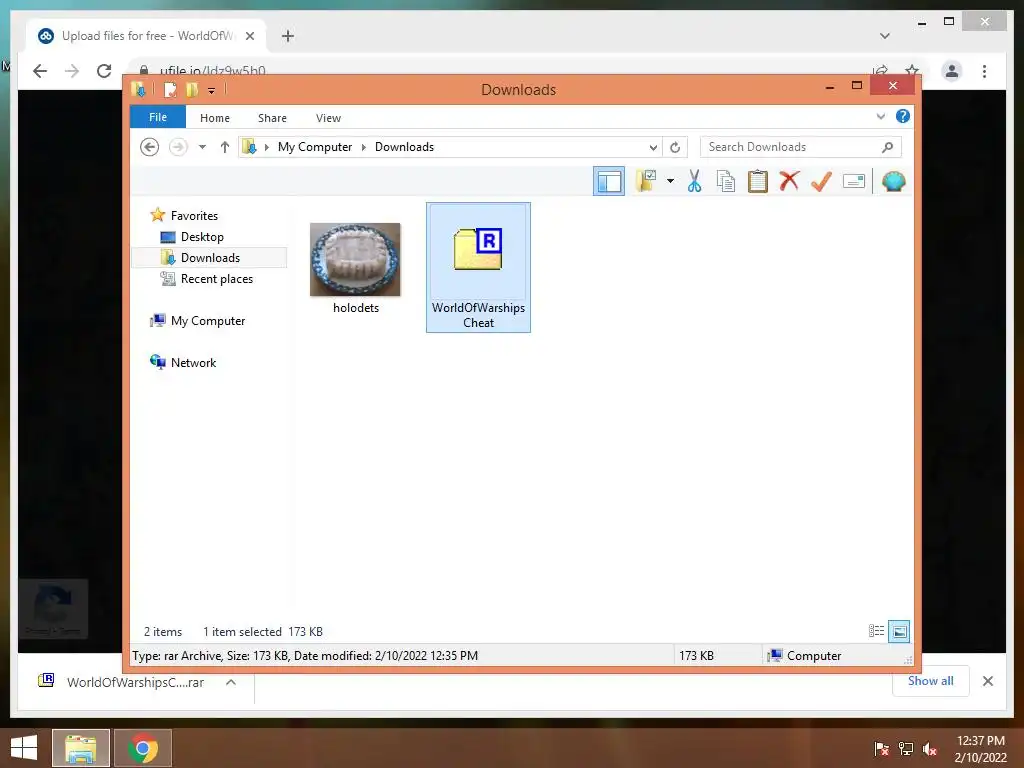Refresh the Downloads folder view
Image resolution: width=1024 pixels, height=768 pixels.
coord(675,148)
